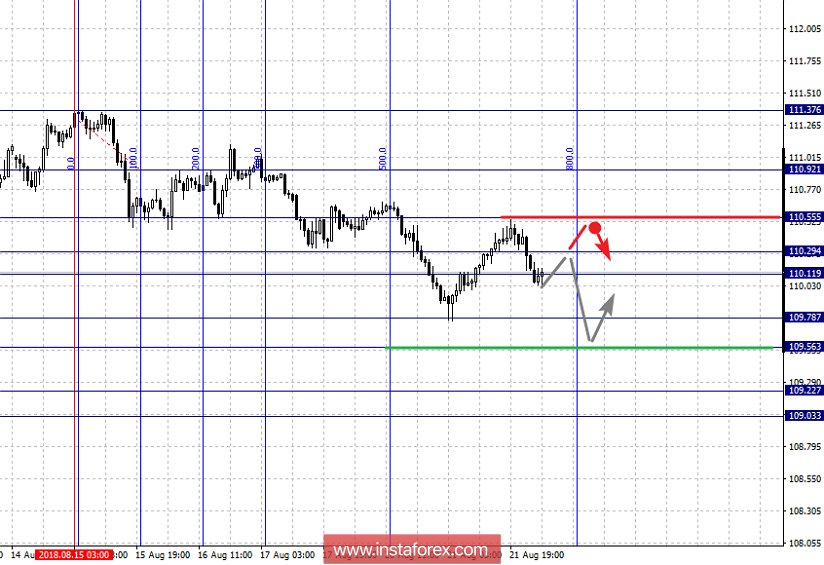
Task: Click the 110.119 price level label
Action: (x=804, y=273)
